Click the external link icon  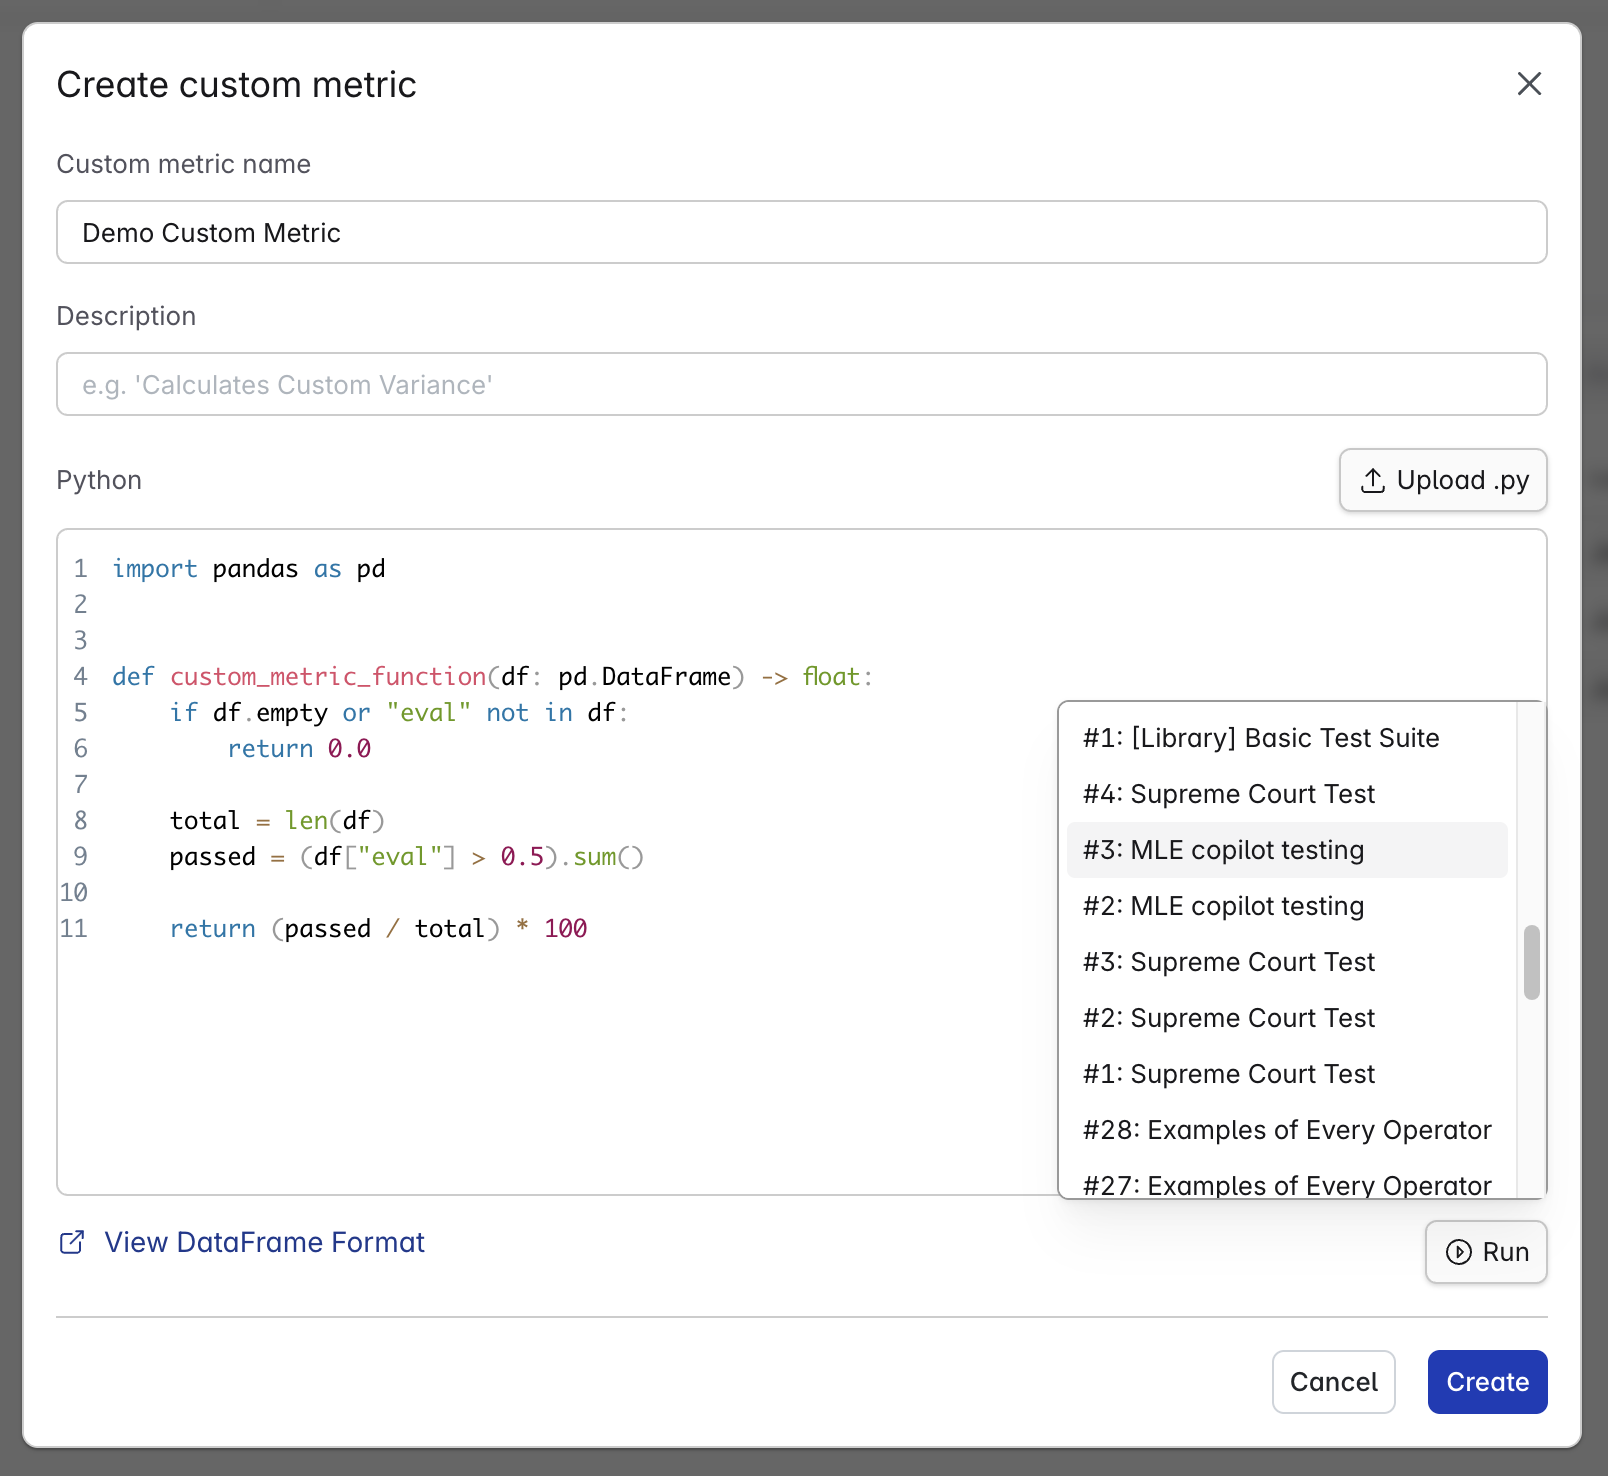point(72,1242)
